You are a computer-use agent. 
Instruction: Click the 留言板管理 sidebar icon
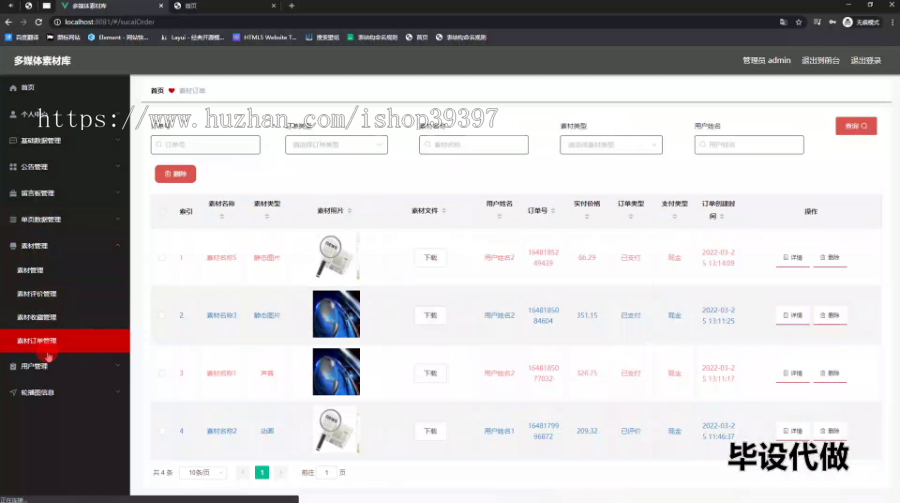pos(13,194)
